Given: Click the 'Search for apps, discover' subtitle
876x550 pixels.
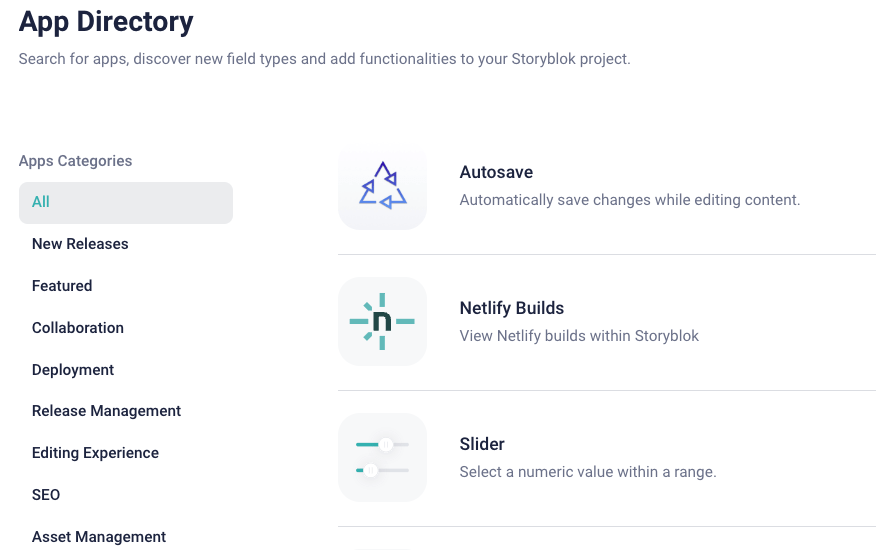Looking at the screenshot, I should 325,59.
